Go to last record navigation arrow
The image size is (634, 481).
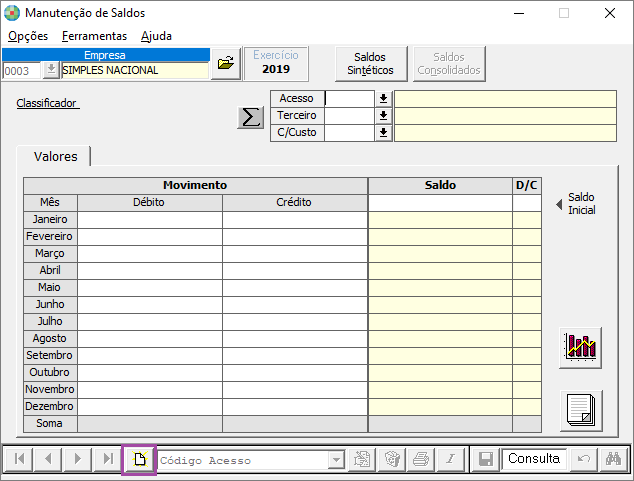click(106, 460)
